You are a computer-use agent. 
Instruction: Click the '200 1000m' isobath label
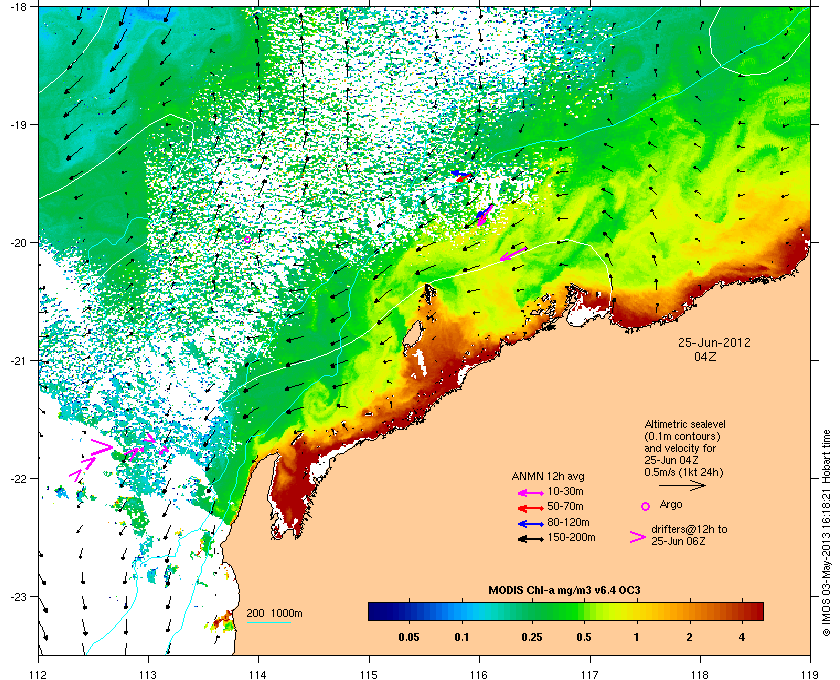274,614
